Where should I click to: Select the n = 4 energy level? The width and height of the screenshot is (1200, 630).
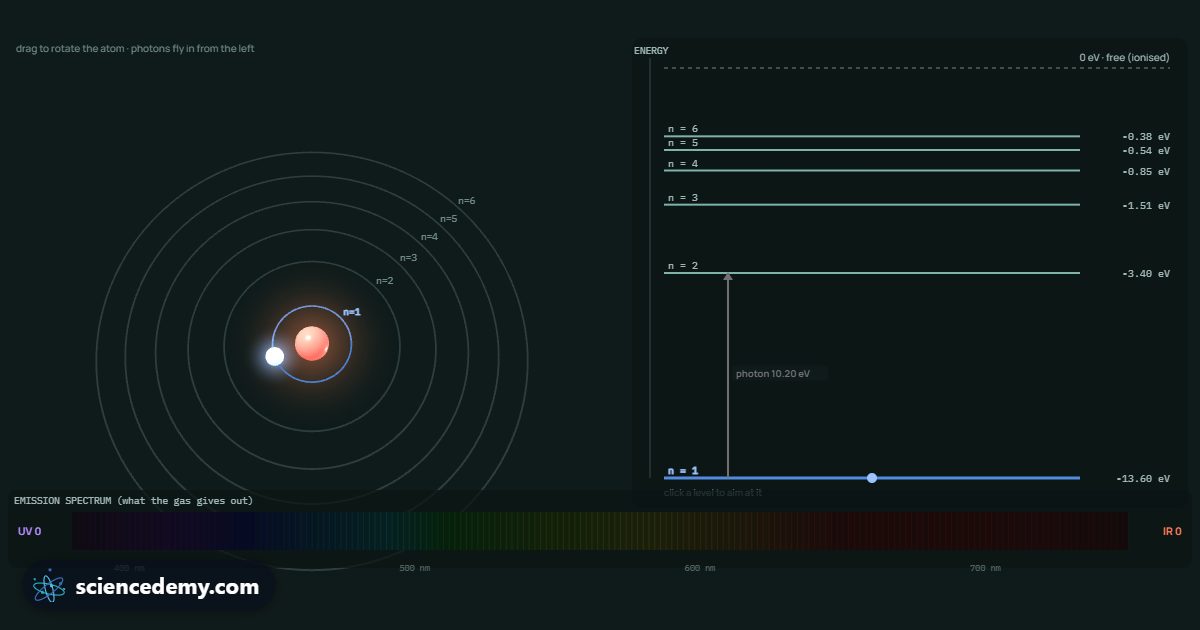point(872,171)
